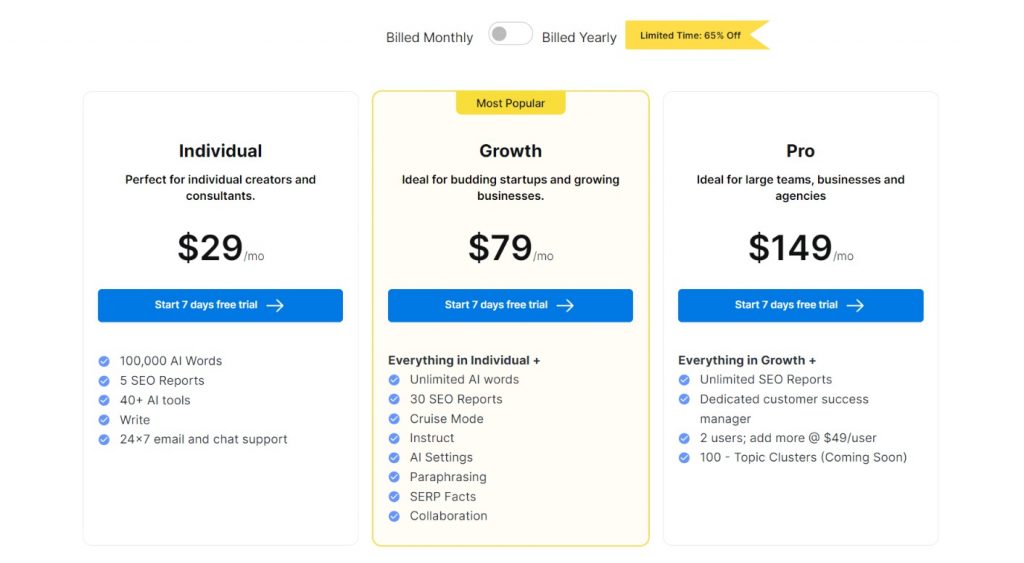The image size is (1024, 563).
Task: Click the checkmark by 100 - Topic Clusters
Action: click(684, 458)
